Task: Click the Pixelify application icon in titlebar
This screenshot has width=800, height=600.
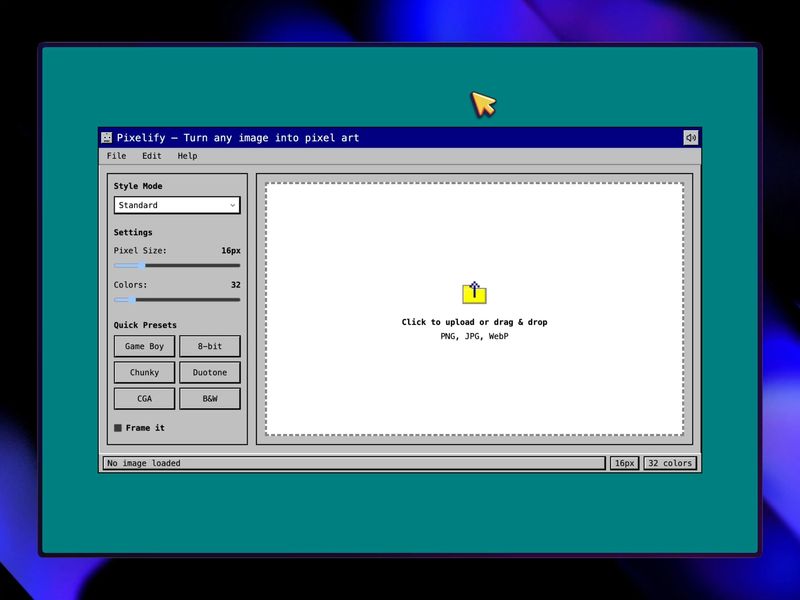Action: click(105, 137)
